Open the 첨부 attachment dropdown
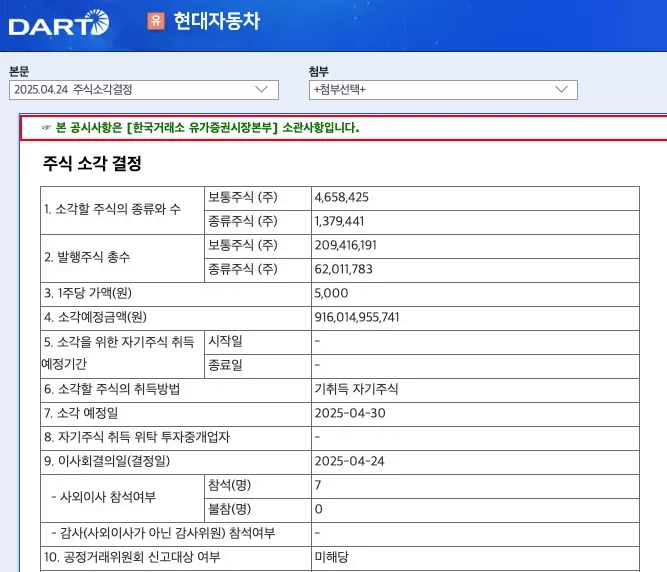Screen dimensions: 667x572 click(x=443, y=90)
